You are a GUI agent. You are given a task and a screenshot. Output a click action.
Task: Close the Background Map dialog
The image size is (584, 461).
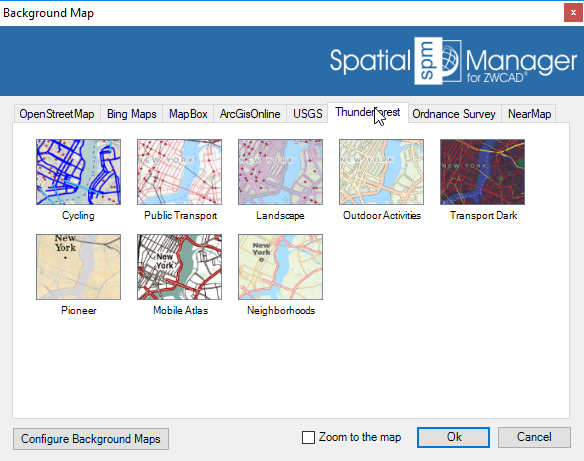(573, 13)
